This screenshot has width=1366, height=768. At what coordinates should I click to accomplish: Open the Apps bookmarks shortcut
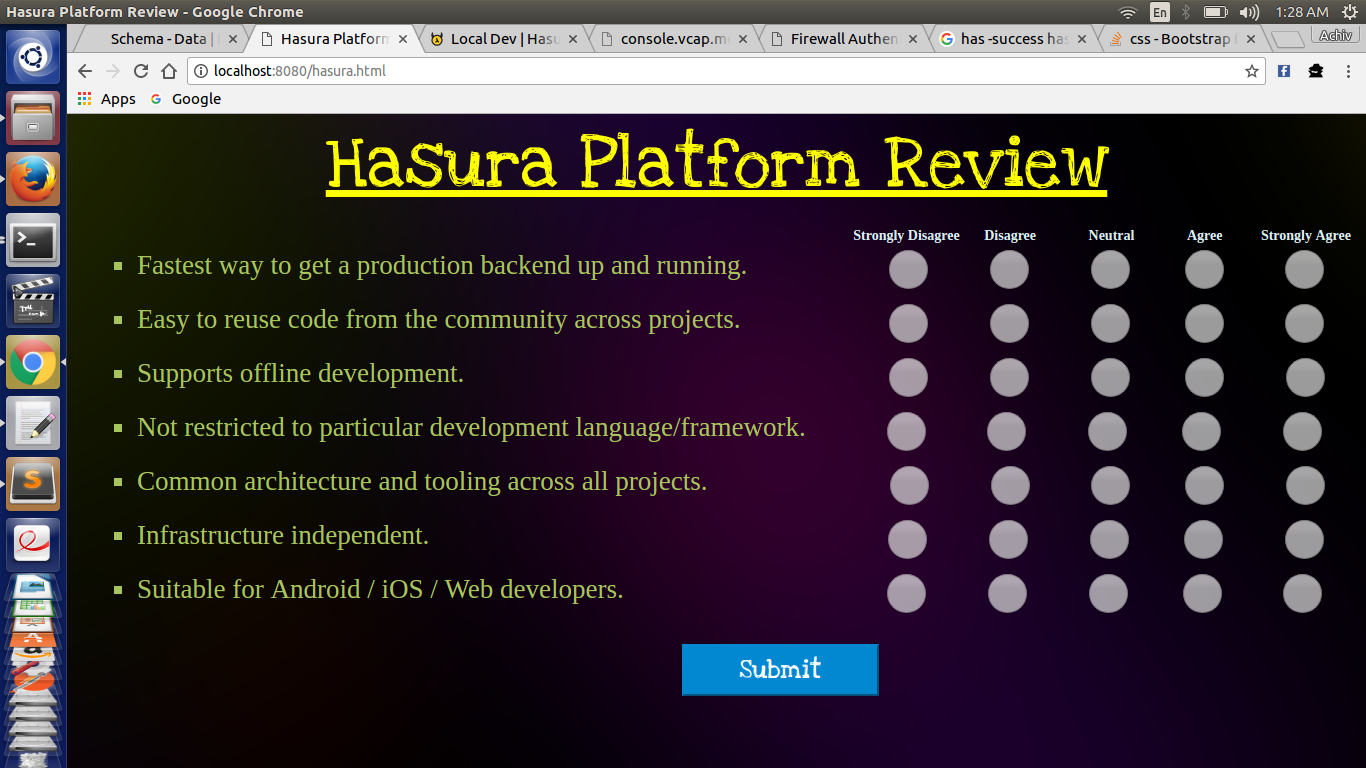106,99
